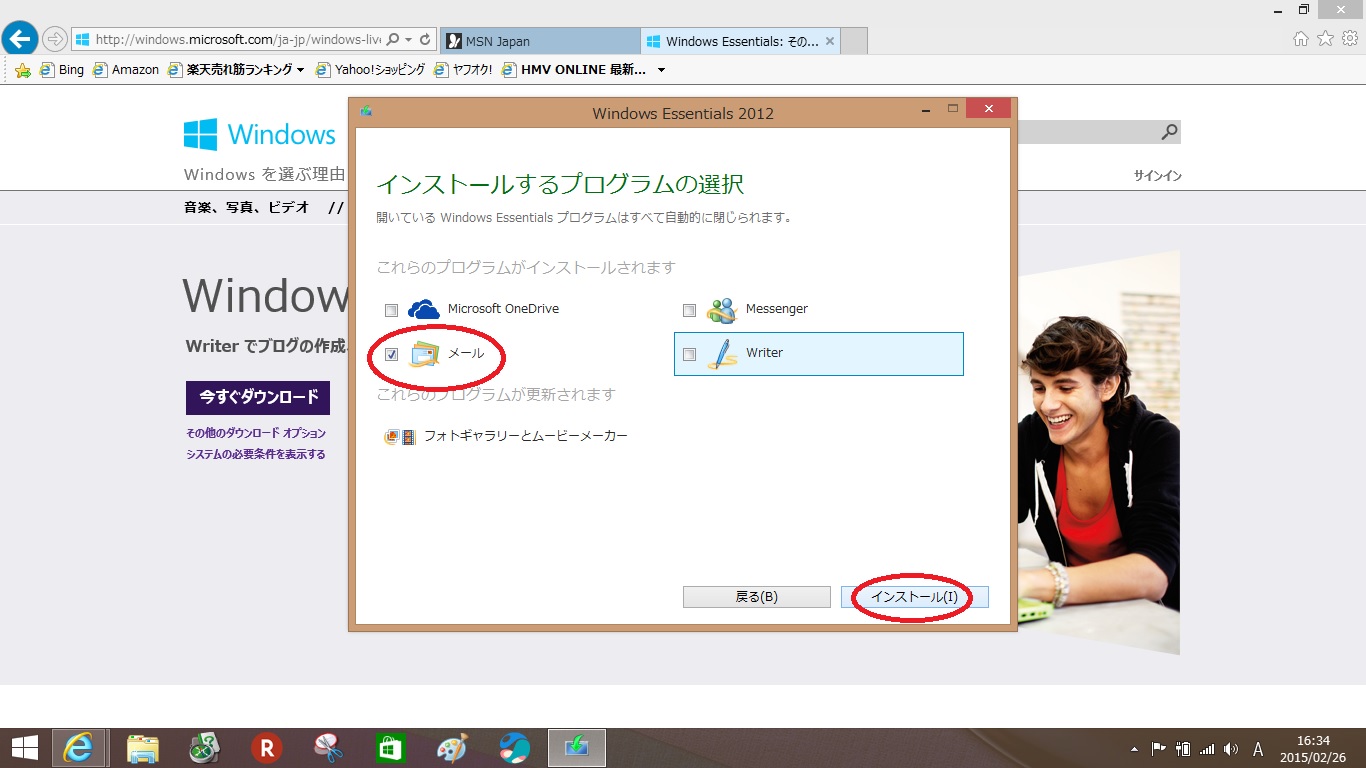
Task: Open the Windows を選ぶ理由 menu
Action: pyautogui.click(x=264, y=174)
